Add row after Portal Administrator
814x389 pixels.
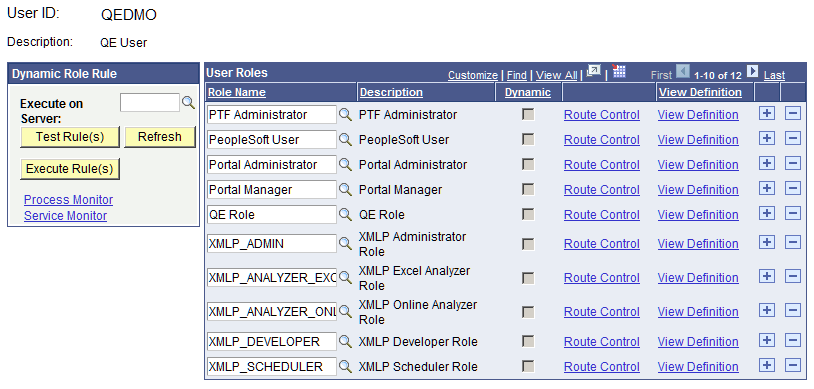(x=767, y=163)
